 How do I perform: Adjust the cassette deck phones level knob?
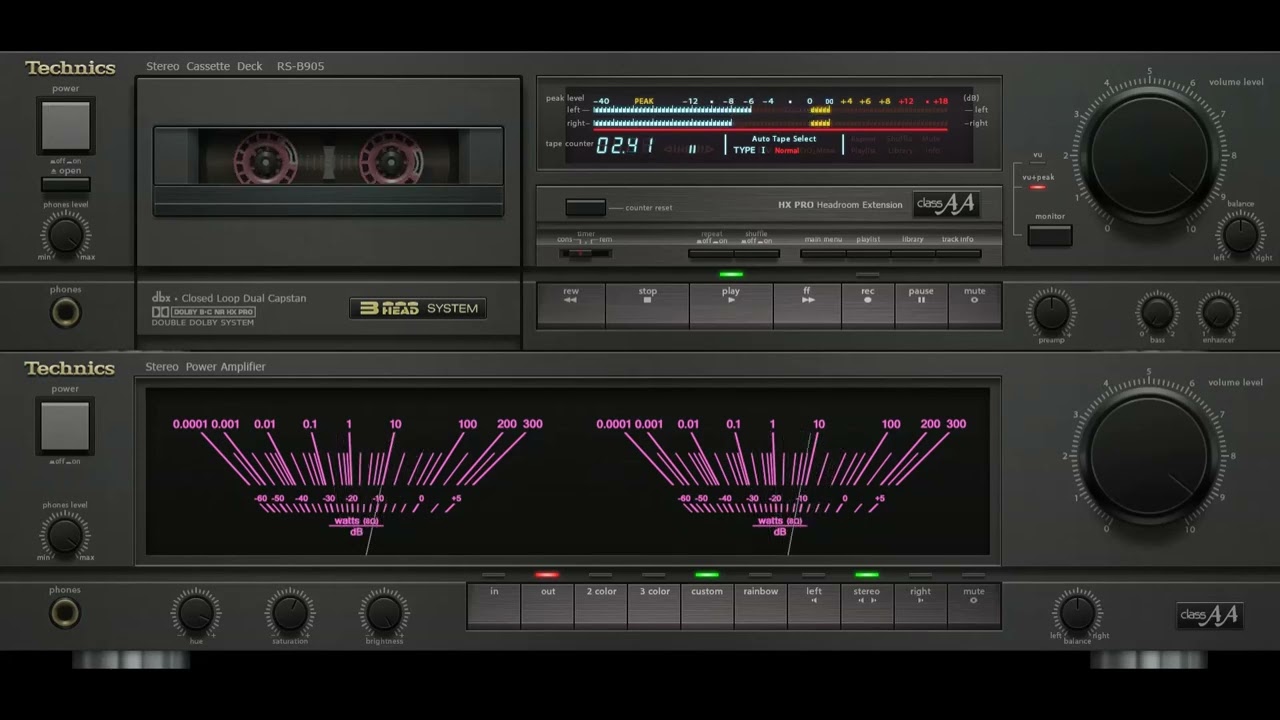click(x=66, y=235)
